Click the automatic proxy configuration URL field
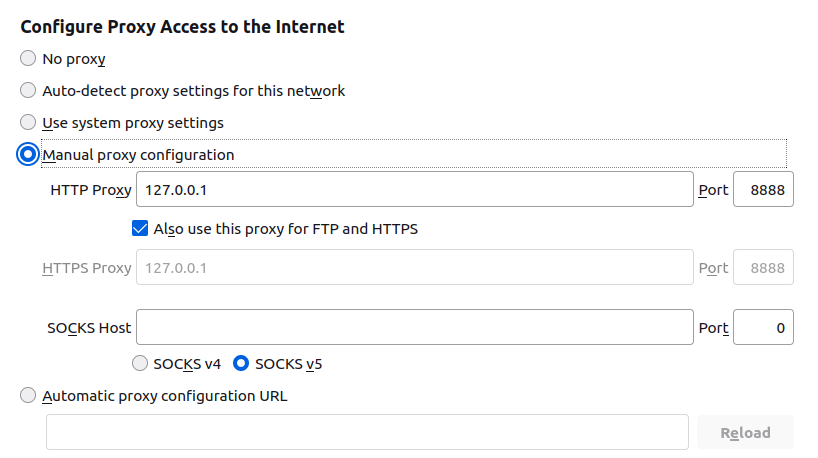Viewport: 818px width, 458px height. 367,432
